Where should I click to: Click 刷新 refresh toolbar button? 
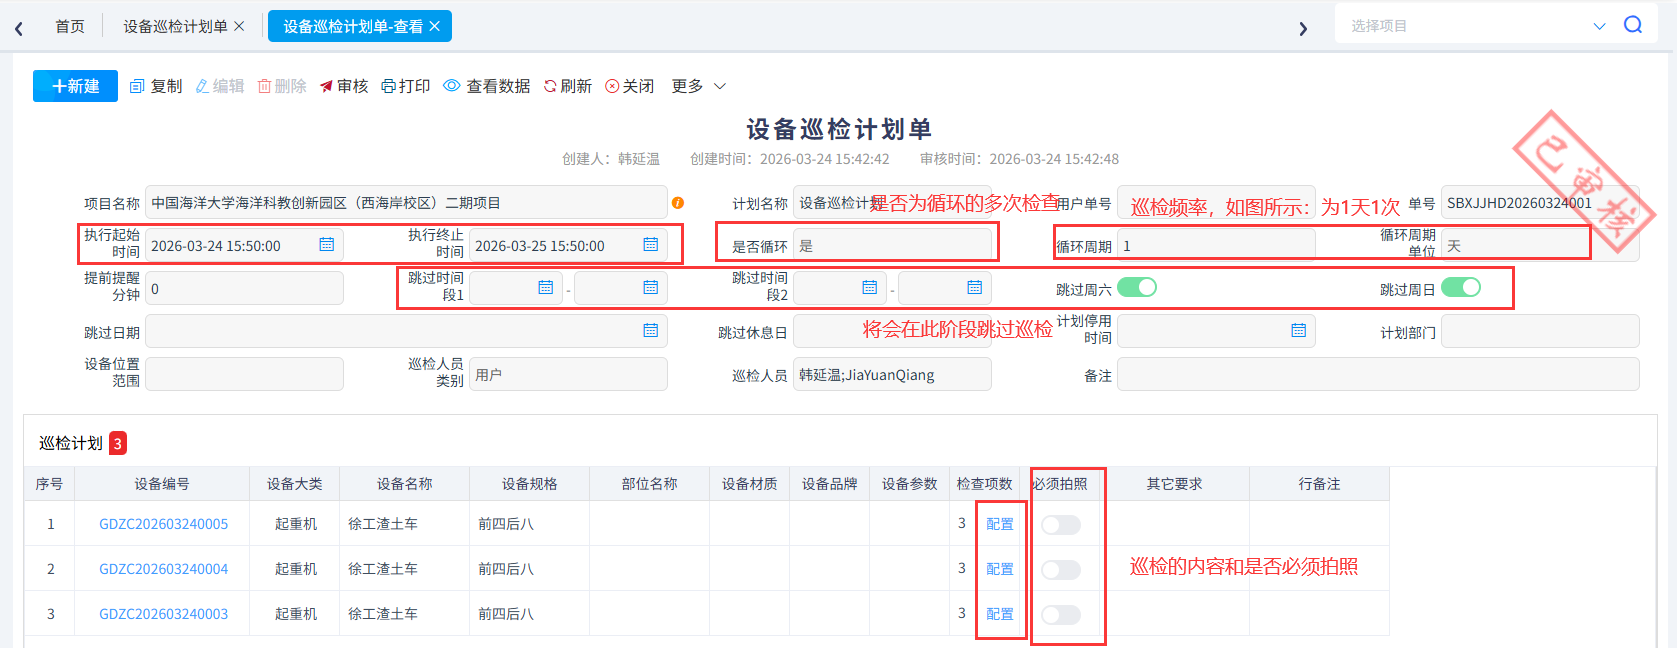coord(567,86)
